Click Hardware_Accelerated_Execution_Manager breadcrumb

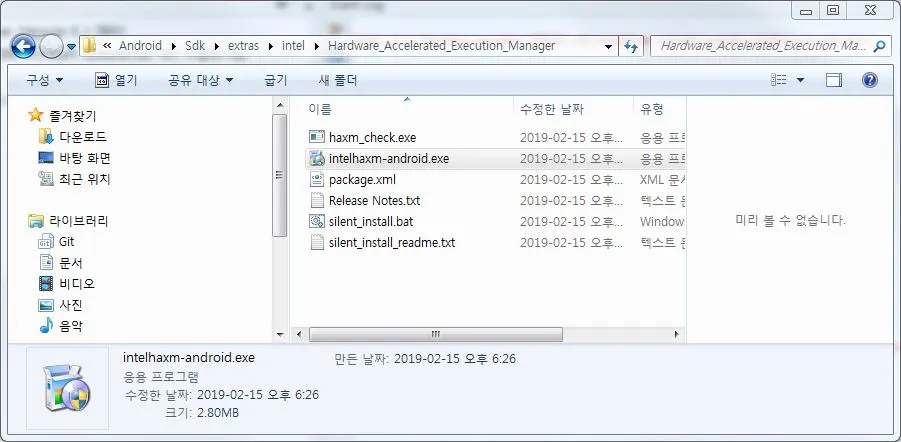(441, 46)
